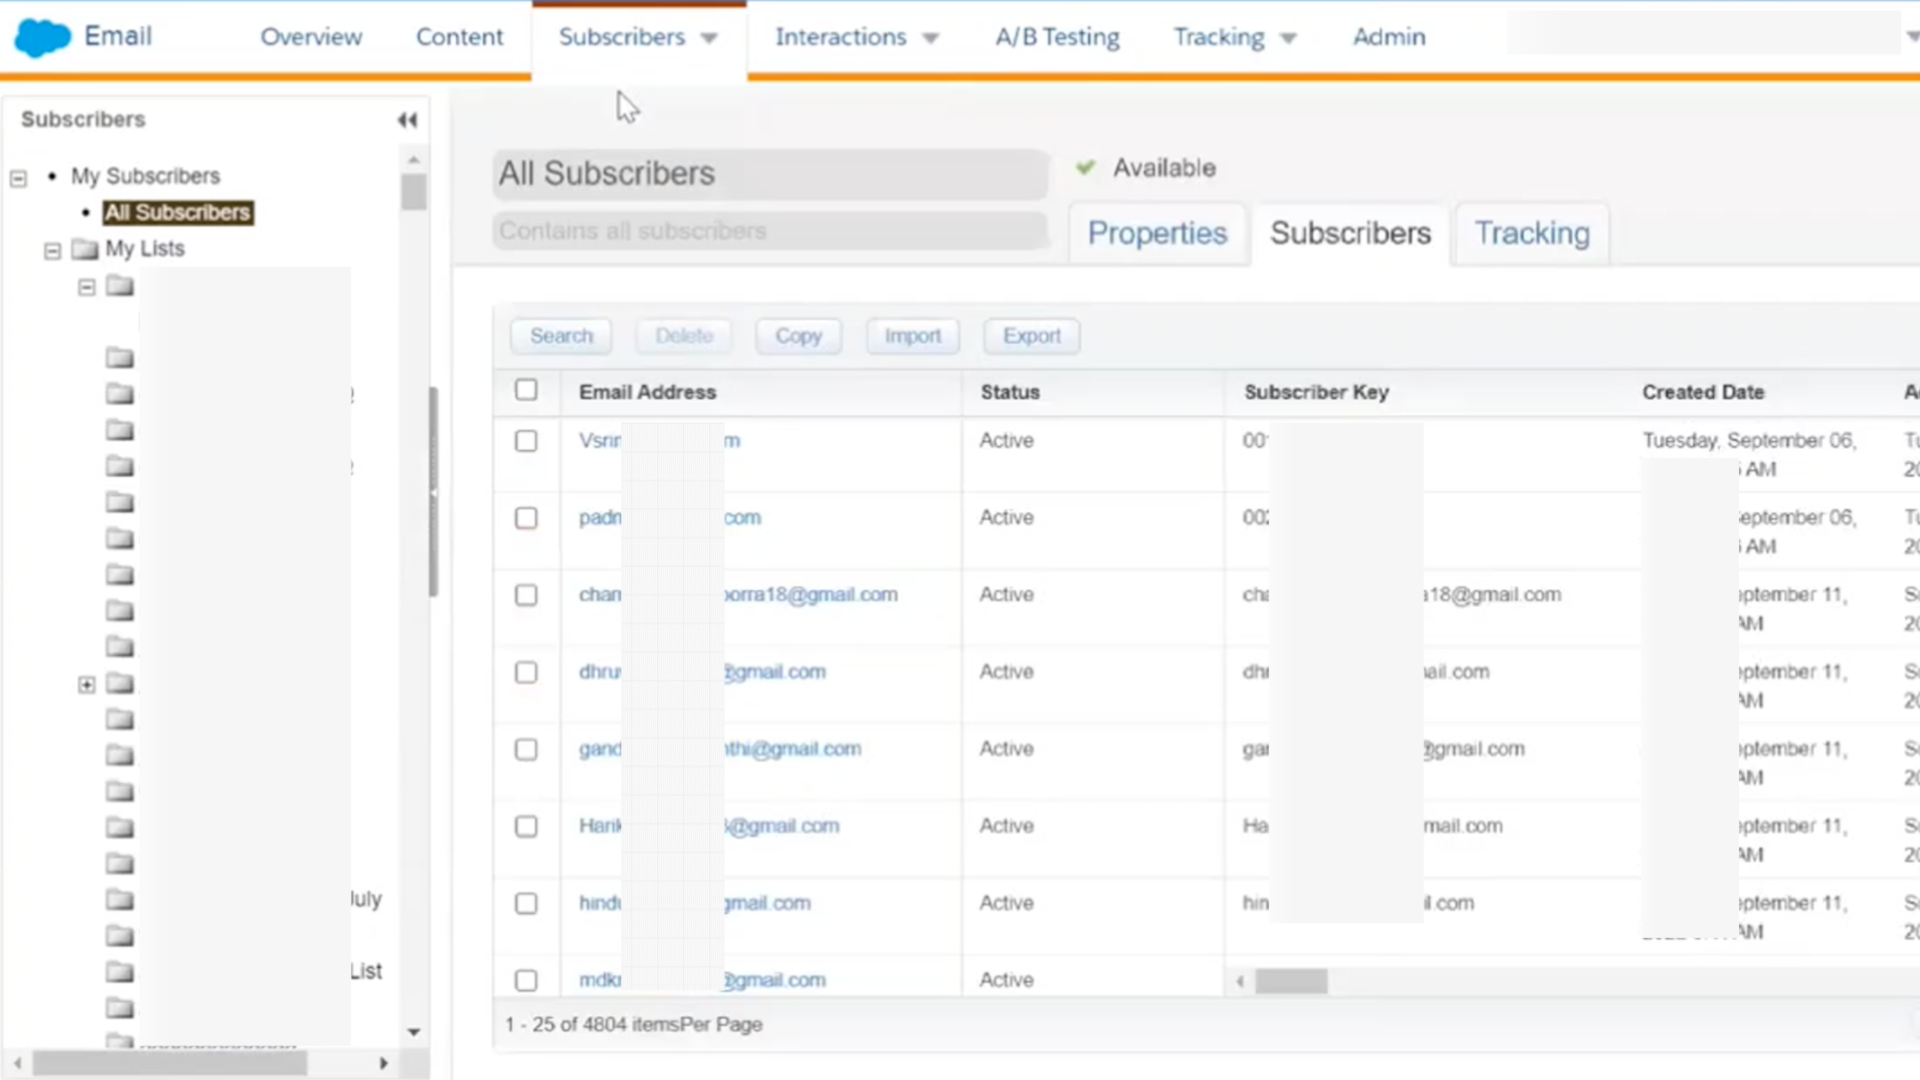Collapse the My Subscribers tree node
This screenshot has width=1920, height=1080.
(18, 178)
